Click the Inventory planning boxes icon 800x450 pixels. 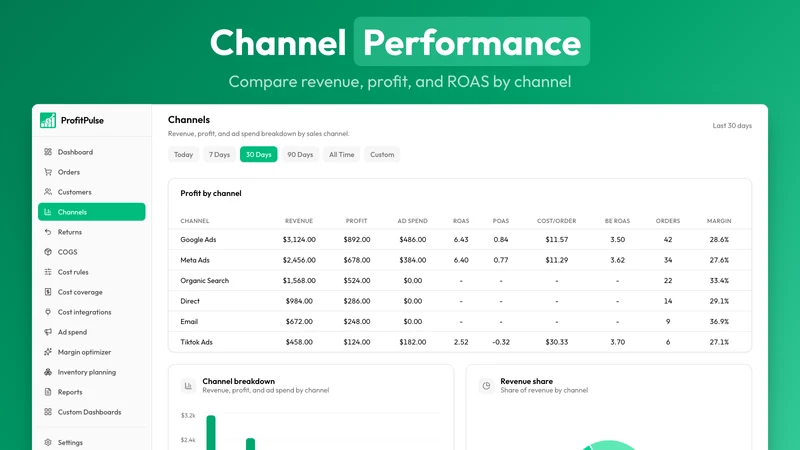(x=48, y=372)
